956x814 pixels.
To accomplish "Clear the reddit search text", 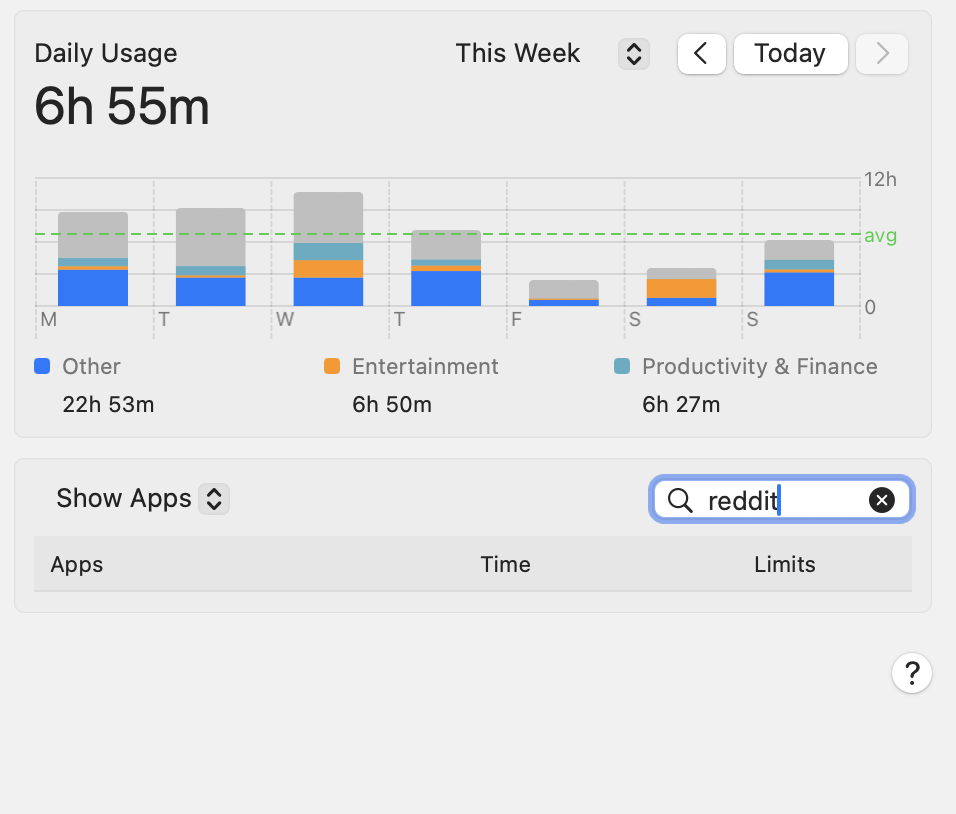I will (x=881, y=500).
